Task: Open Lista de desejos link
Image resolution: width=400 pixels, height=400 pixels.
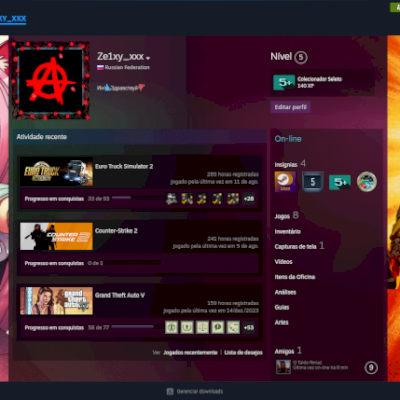Action: pos(243,352)
